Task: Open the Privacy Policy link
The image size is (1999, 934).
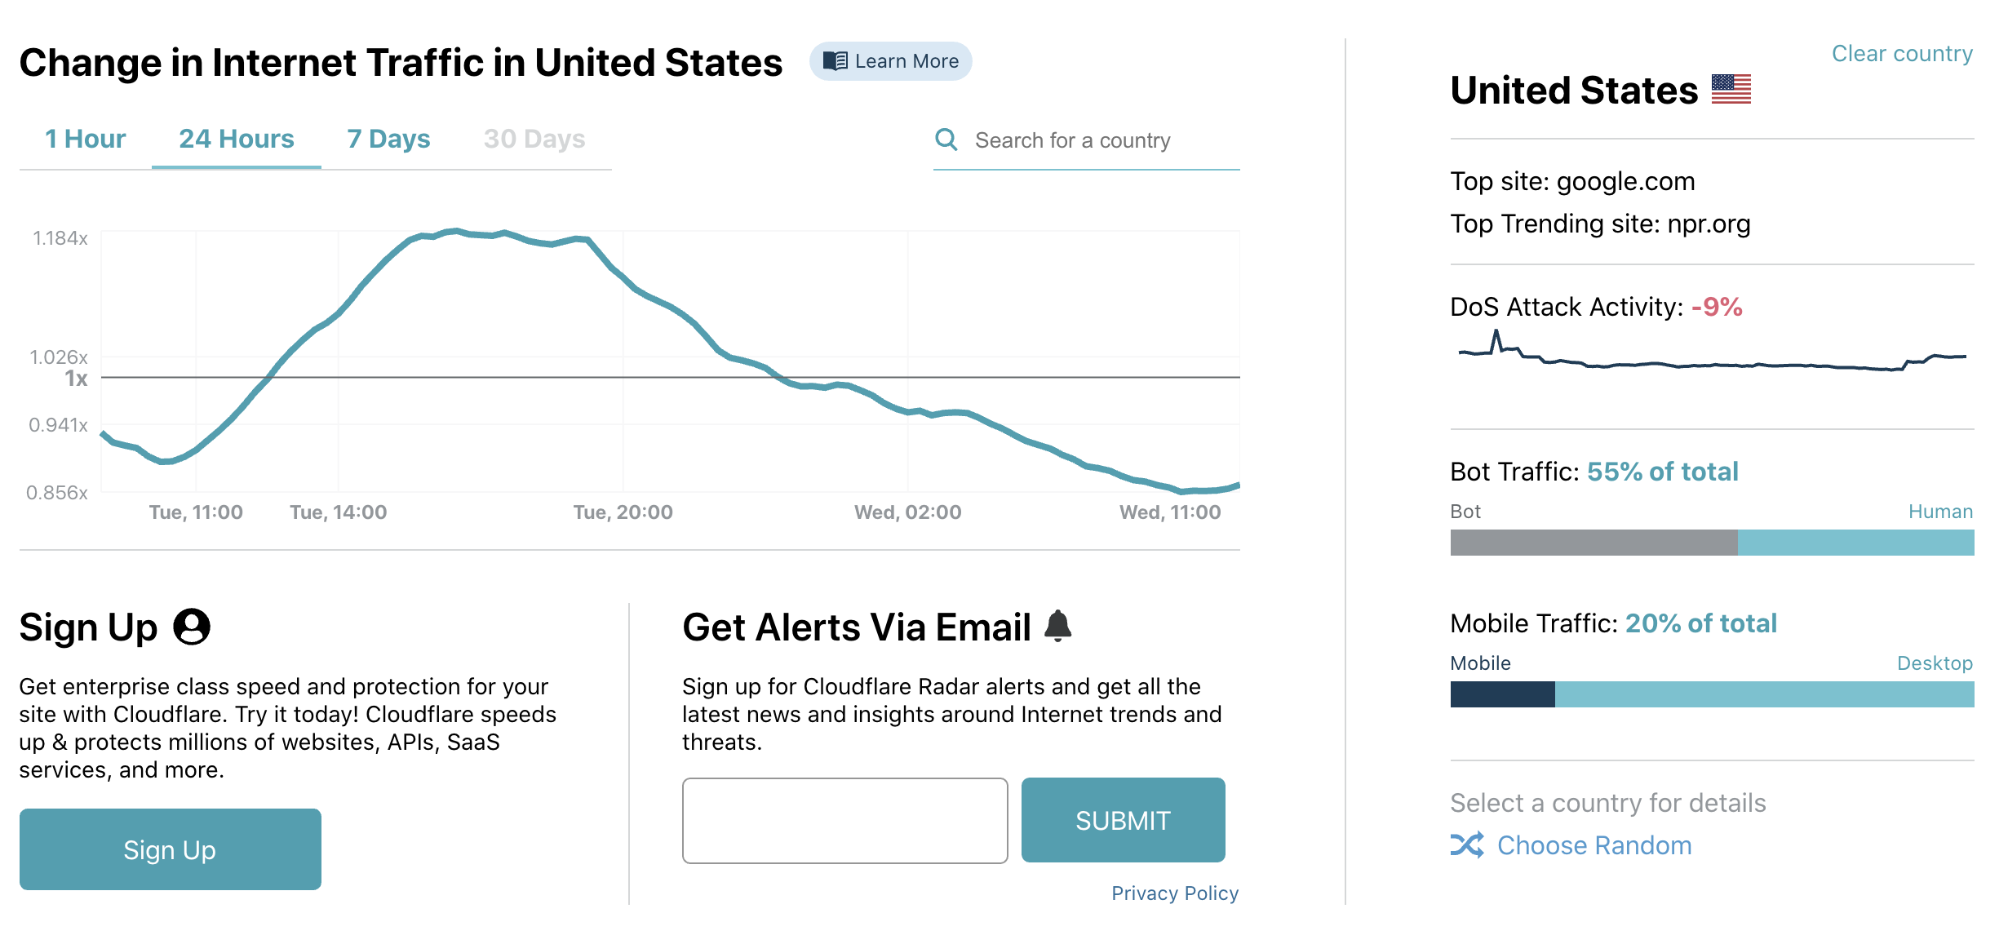Action: point(1175,893)
